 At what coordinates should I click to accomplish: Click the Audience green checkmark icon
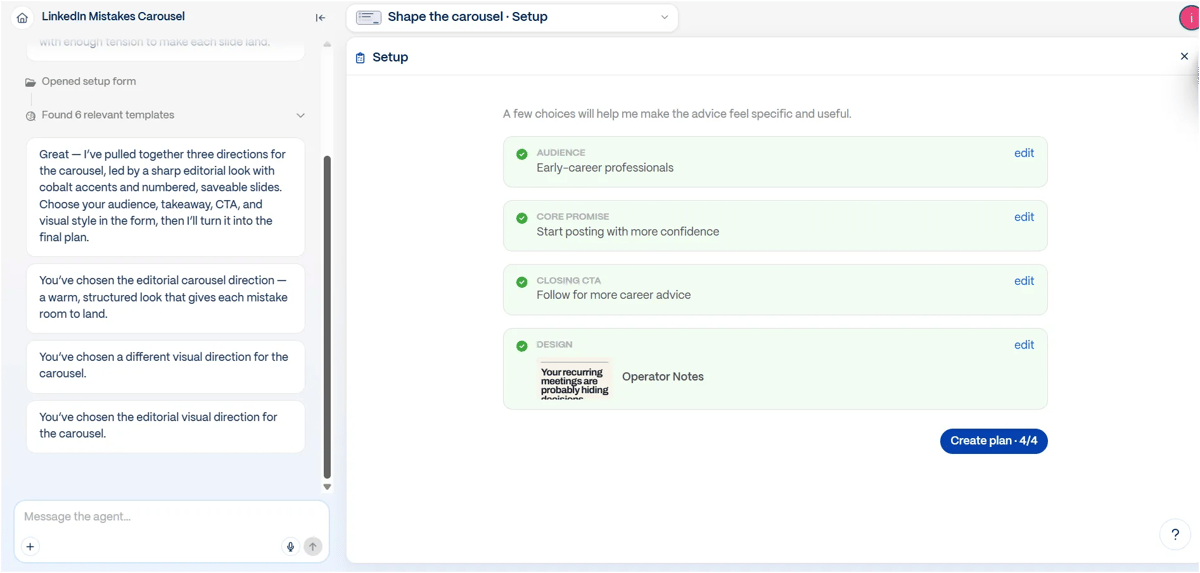pos(522,154)
